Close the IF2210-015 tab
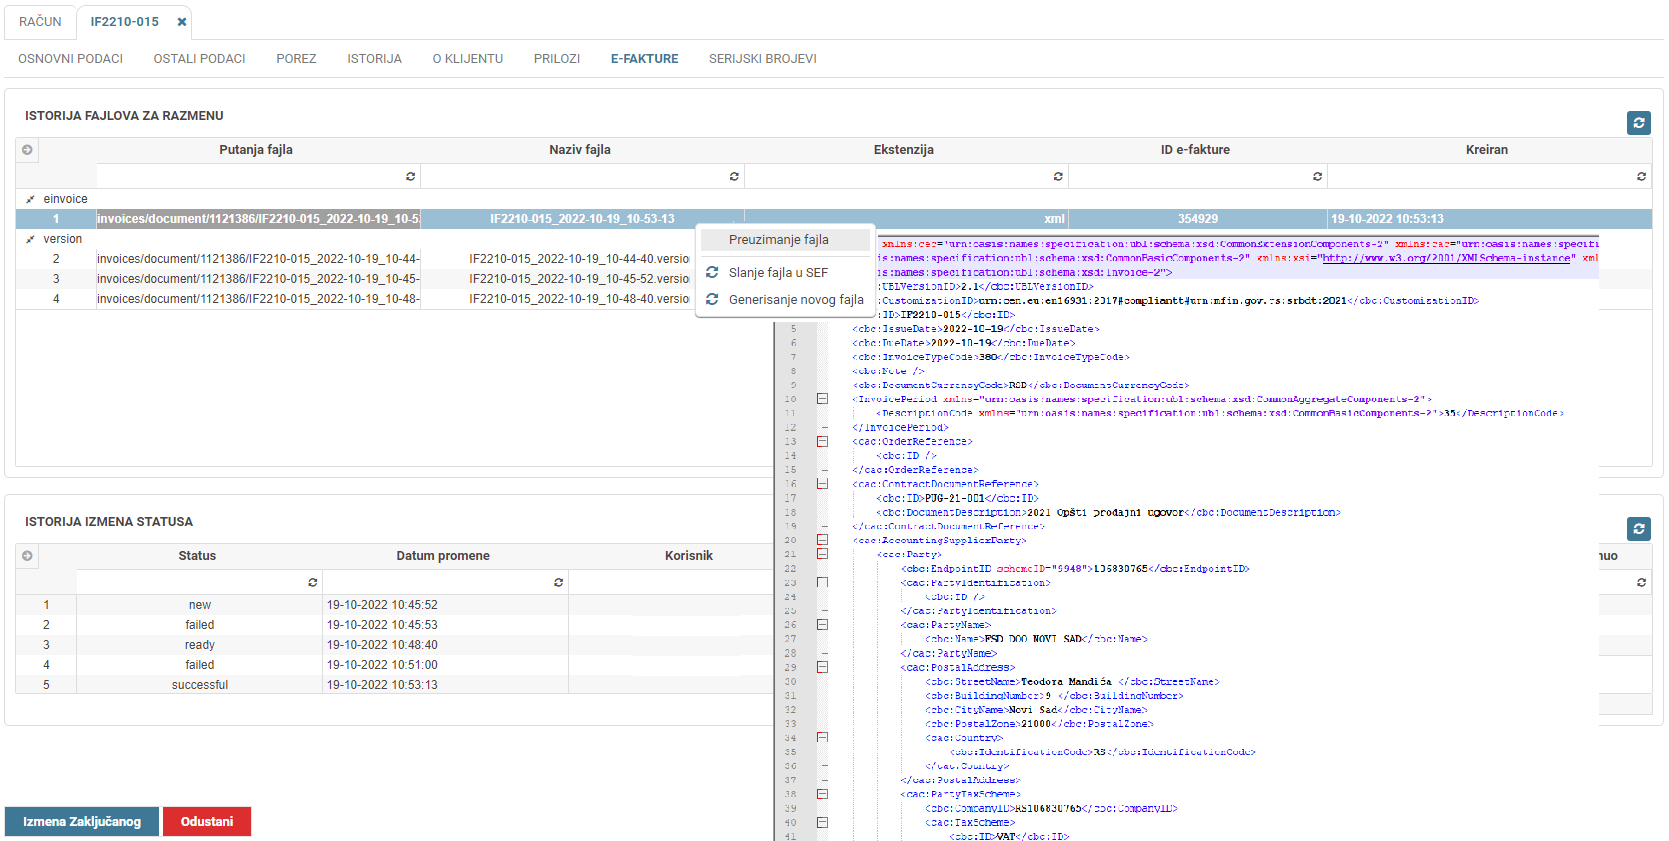 click(x=182, y=22)
